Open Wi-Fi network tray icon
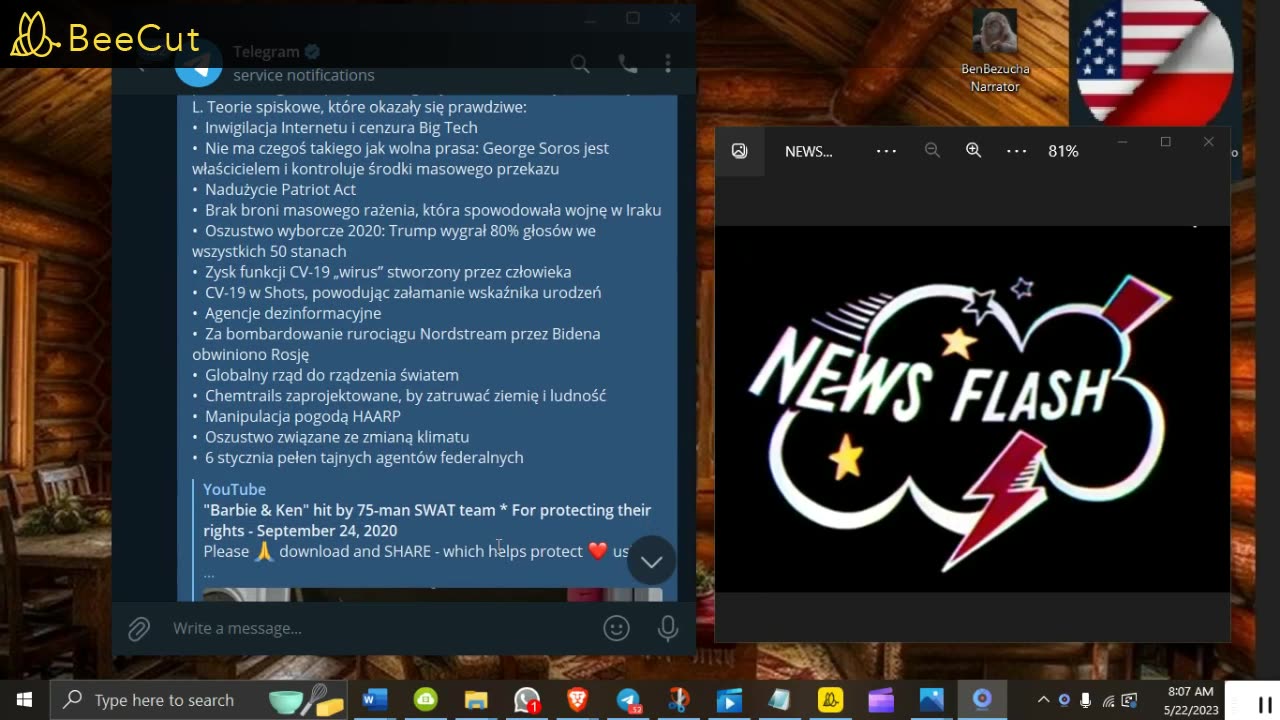This screenshot has height=720, width=1280. tap(1108, 700)
